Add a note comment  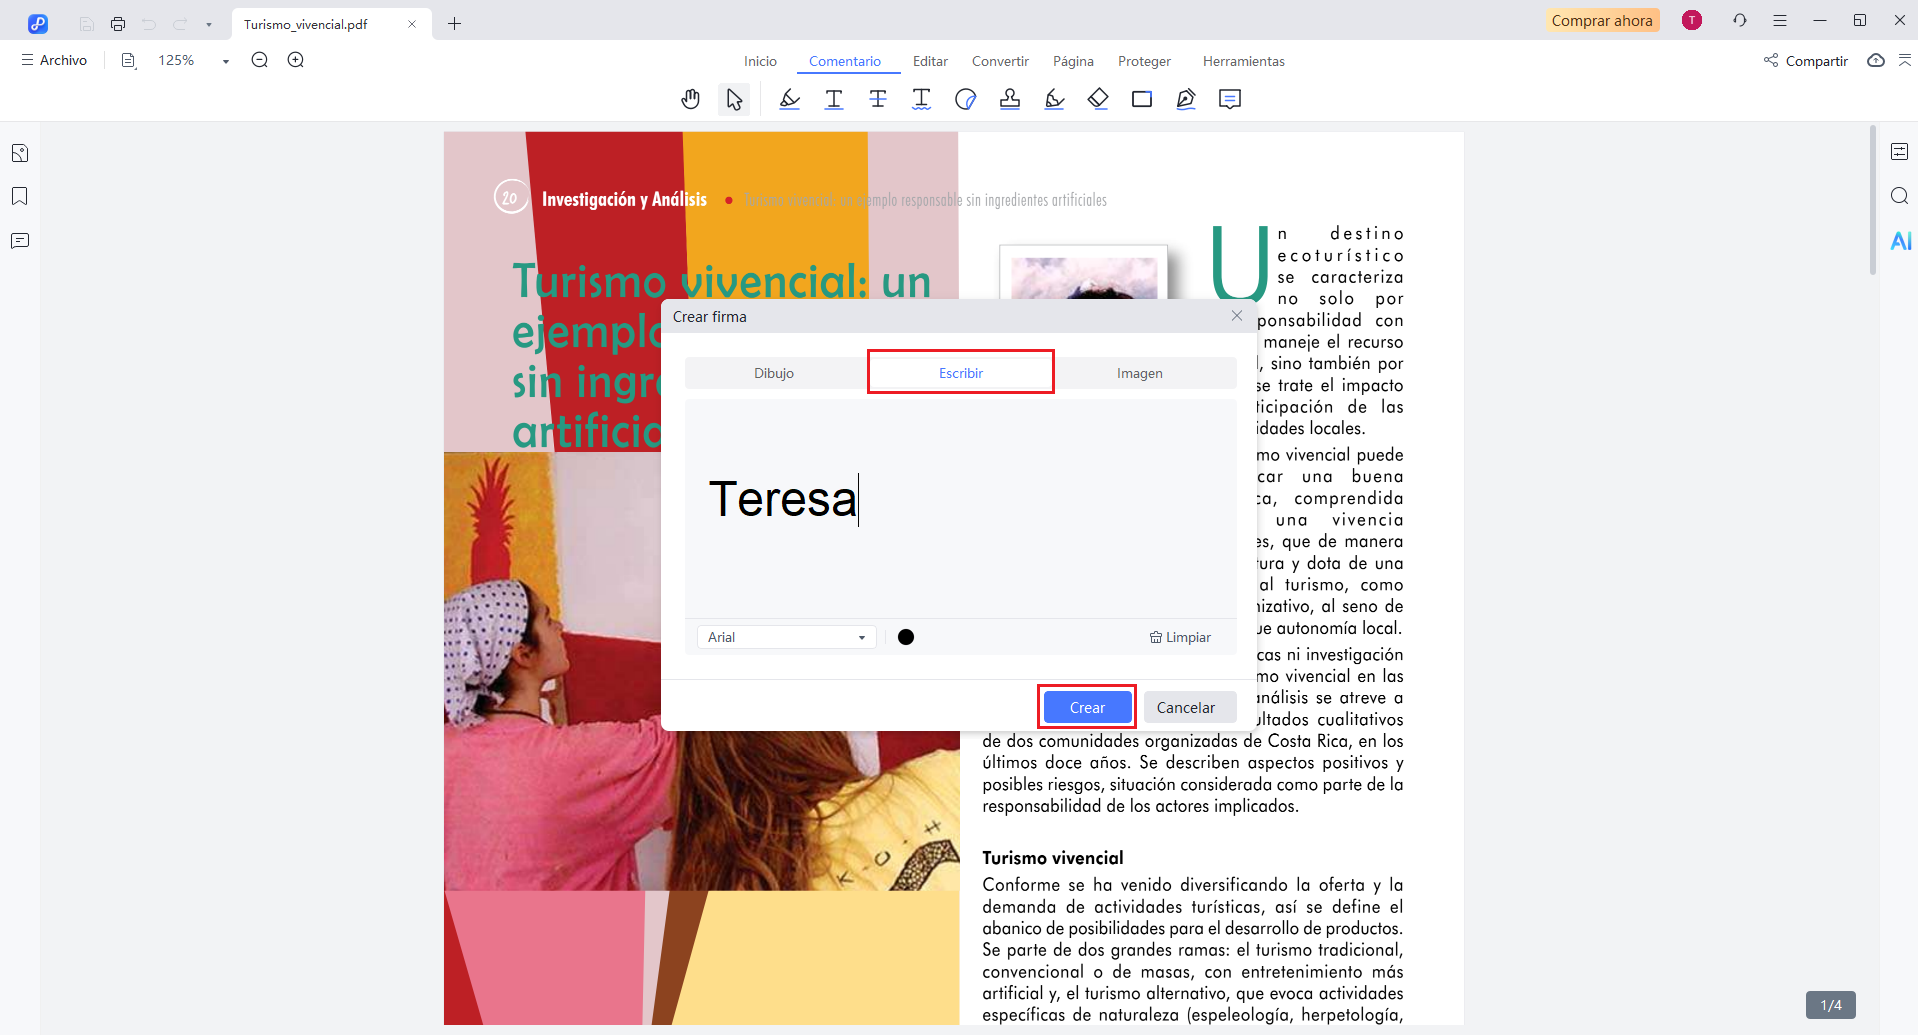pos(1229,99)
